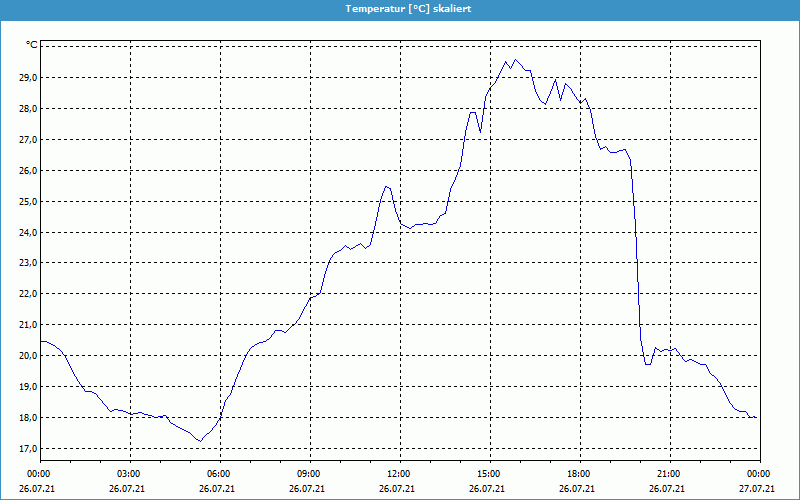Click the 03:00 time axis label
The height and width of the screenshot is (500, 800).
130,474
